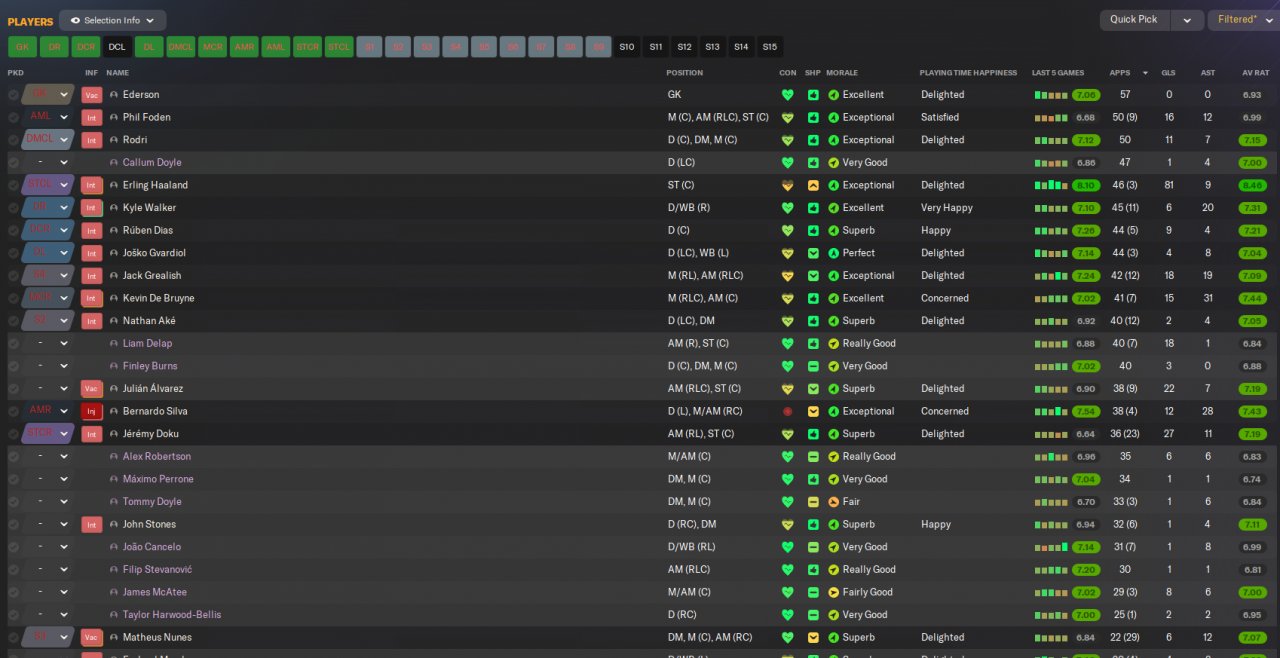Viewport: 1280px width, 658px height.
Task: Click Matheus Nunes' sharpness icon
Action: (813, 637)
